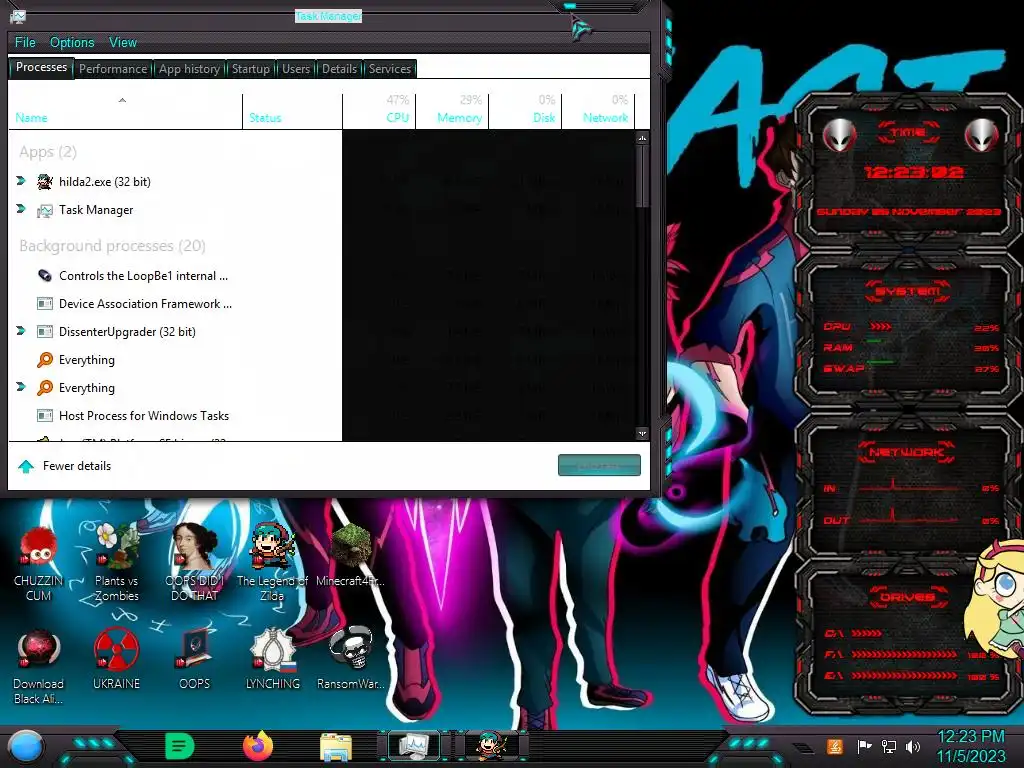Image resolution: width=1024 pixels, height=768 pixels.
Task: Open Plants vs Zombies desktop shortcut
Action: (x=116, y=563)
